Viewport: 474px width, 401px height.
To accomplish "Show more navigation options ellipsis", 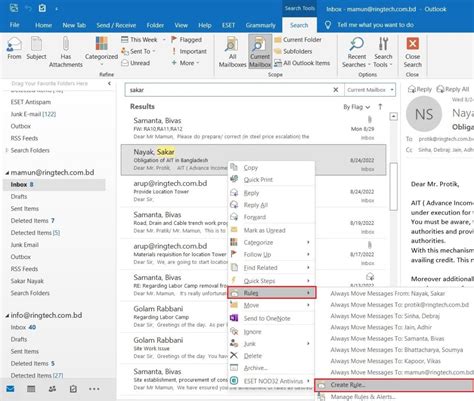I will [94, 389].
